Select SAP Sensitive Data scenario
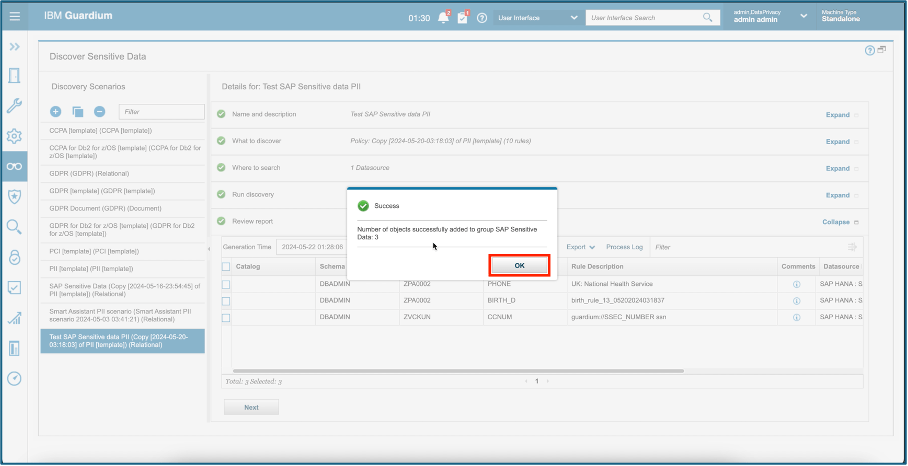The image size is (908, 466). click(x=123, y=290)
